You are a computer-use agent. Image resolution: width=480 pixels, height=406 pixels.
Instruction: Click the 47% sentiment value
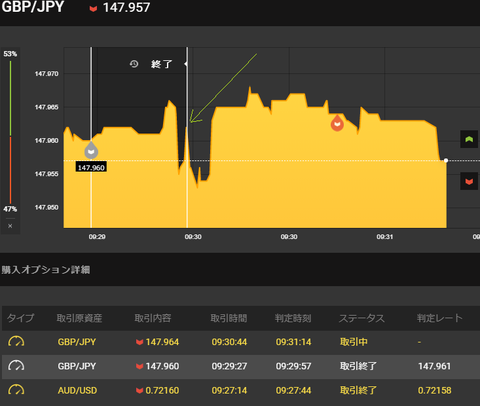point(10,209)
